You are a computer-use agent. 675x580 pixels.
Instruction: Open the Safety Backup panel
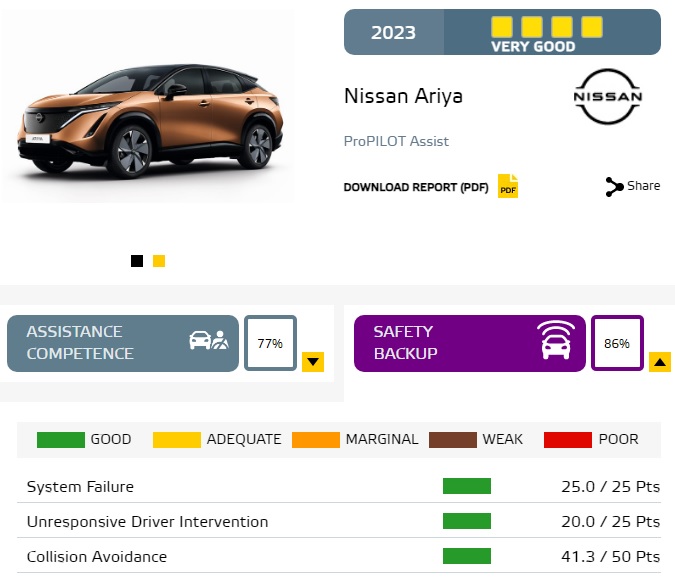click(x=470, y=343)
